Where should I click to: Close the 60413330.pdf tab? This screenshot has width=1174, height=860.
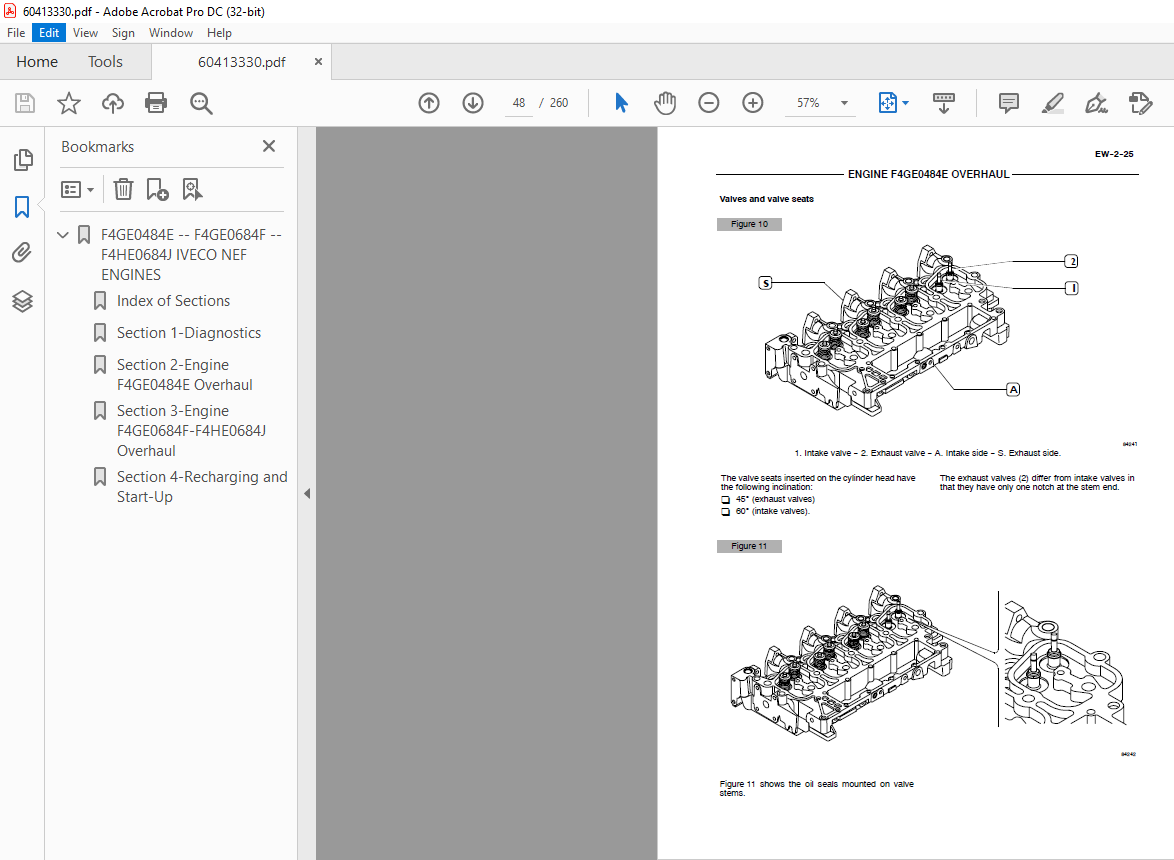[x=318, y=61]
